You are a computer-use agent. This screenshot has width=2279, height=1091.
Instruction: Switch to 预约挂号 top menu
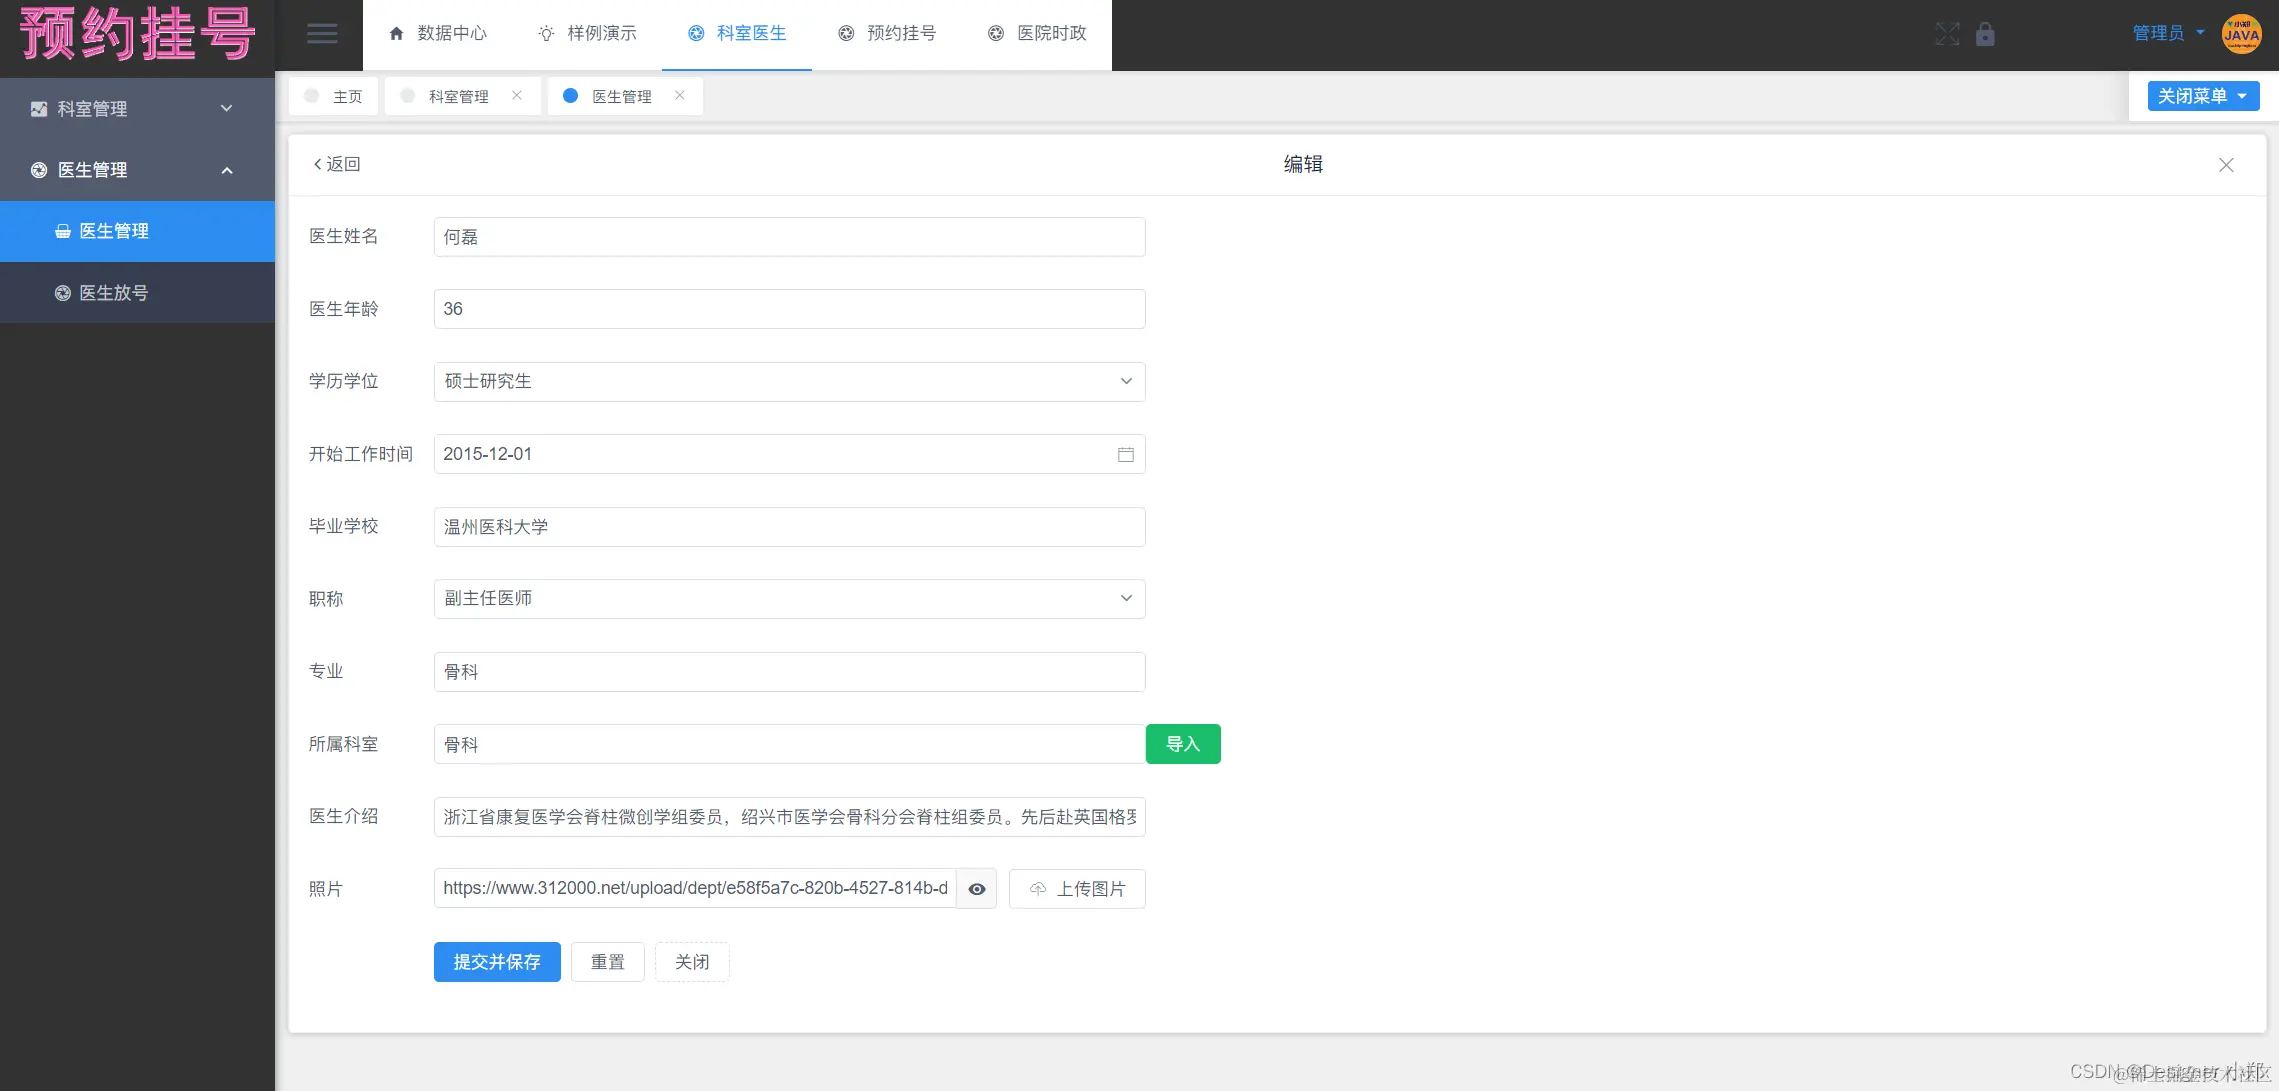click(887, 33)
